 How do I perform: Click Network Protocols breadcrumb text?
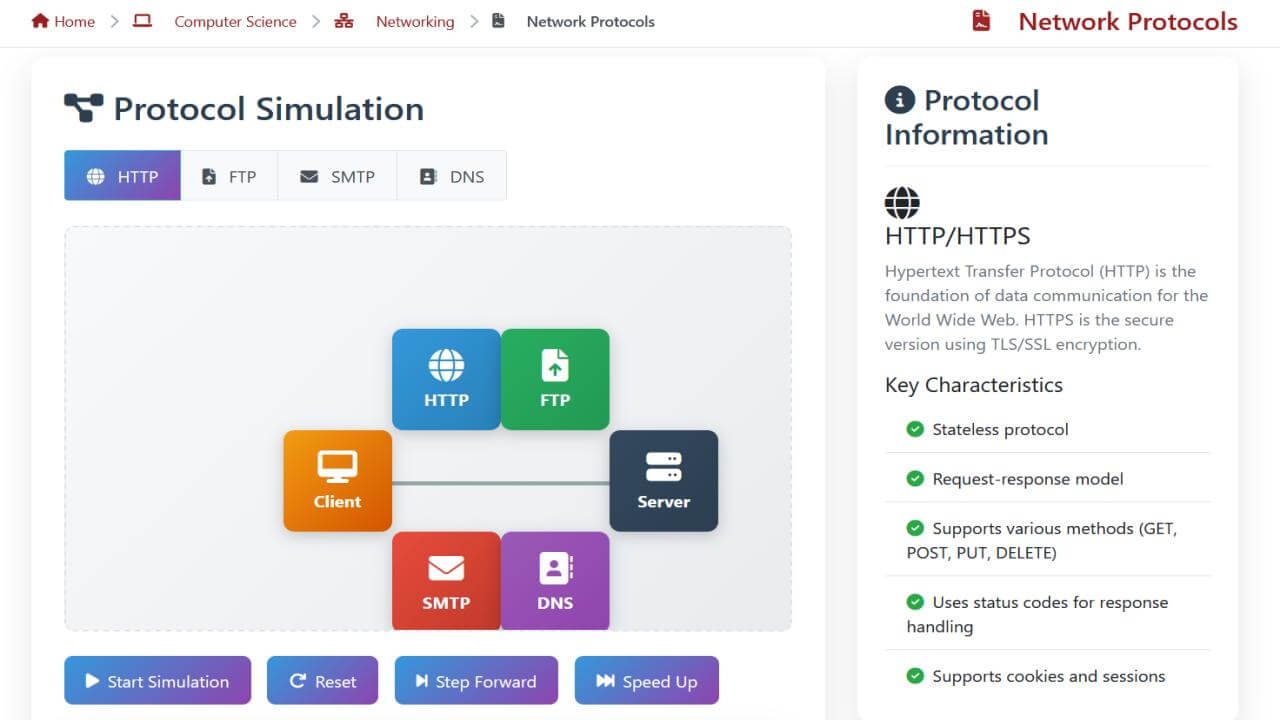pyautogui.click(x=591, y=21)
